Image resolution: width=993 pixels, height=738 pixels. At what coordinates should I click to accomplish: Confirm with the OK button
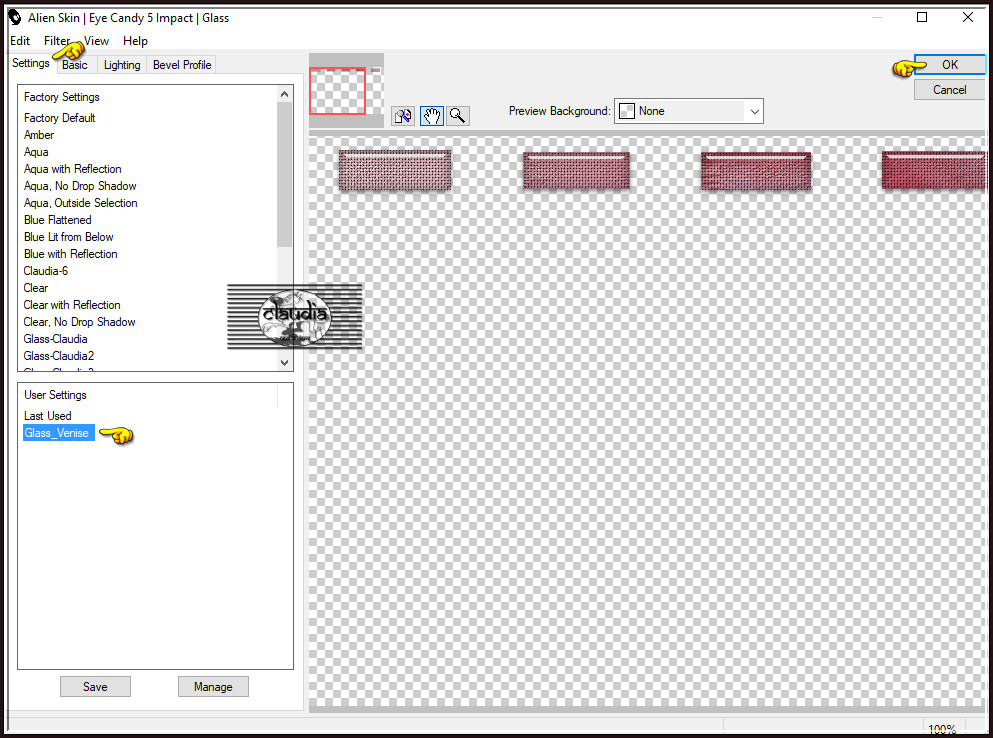[x=949, y=65]
